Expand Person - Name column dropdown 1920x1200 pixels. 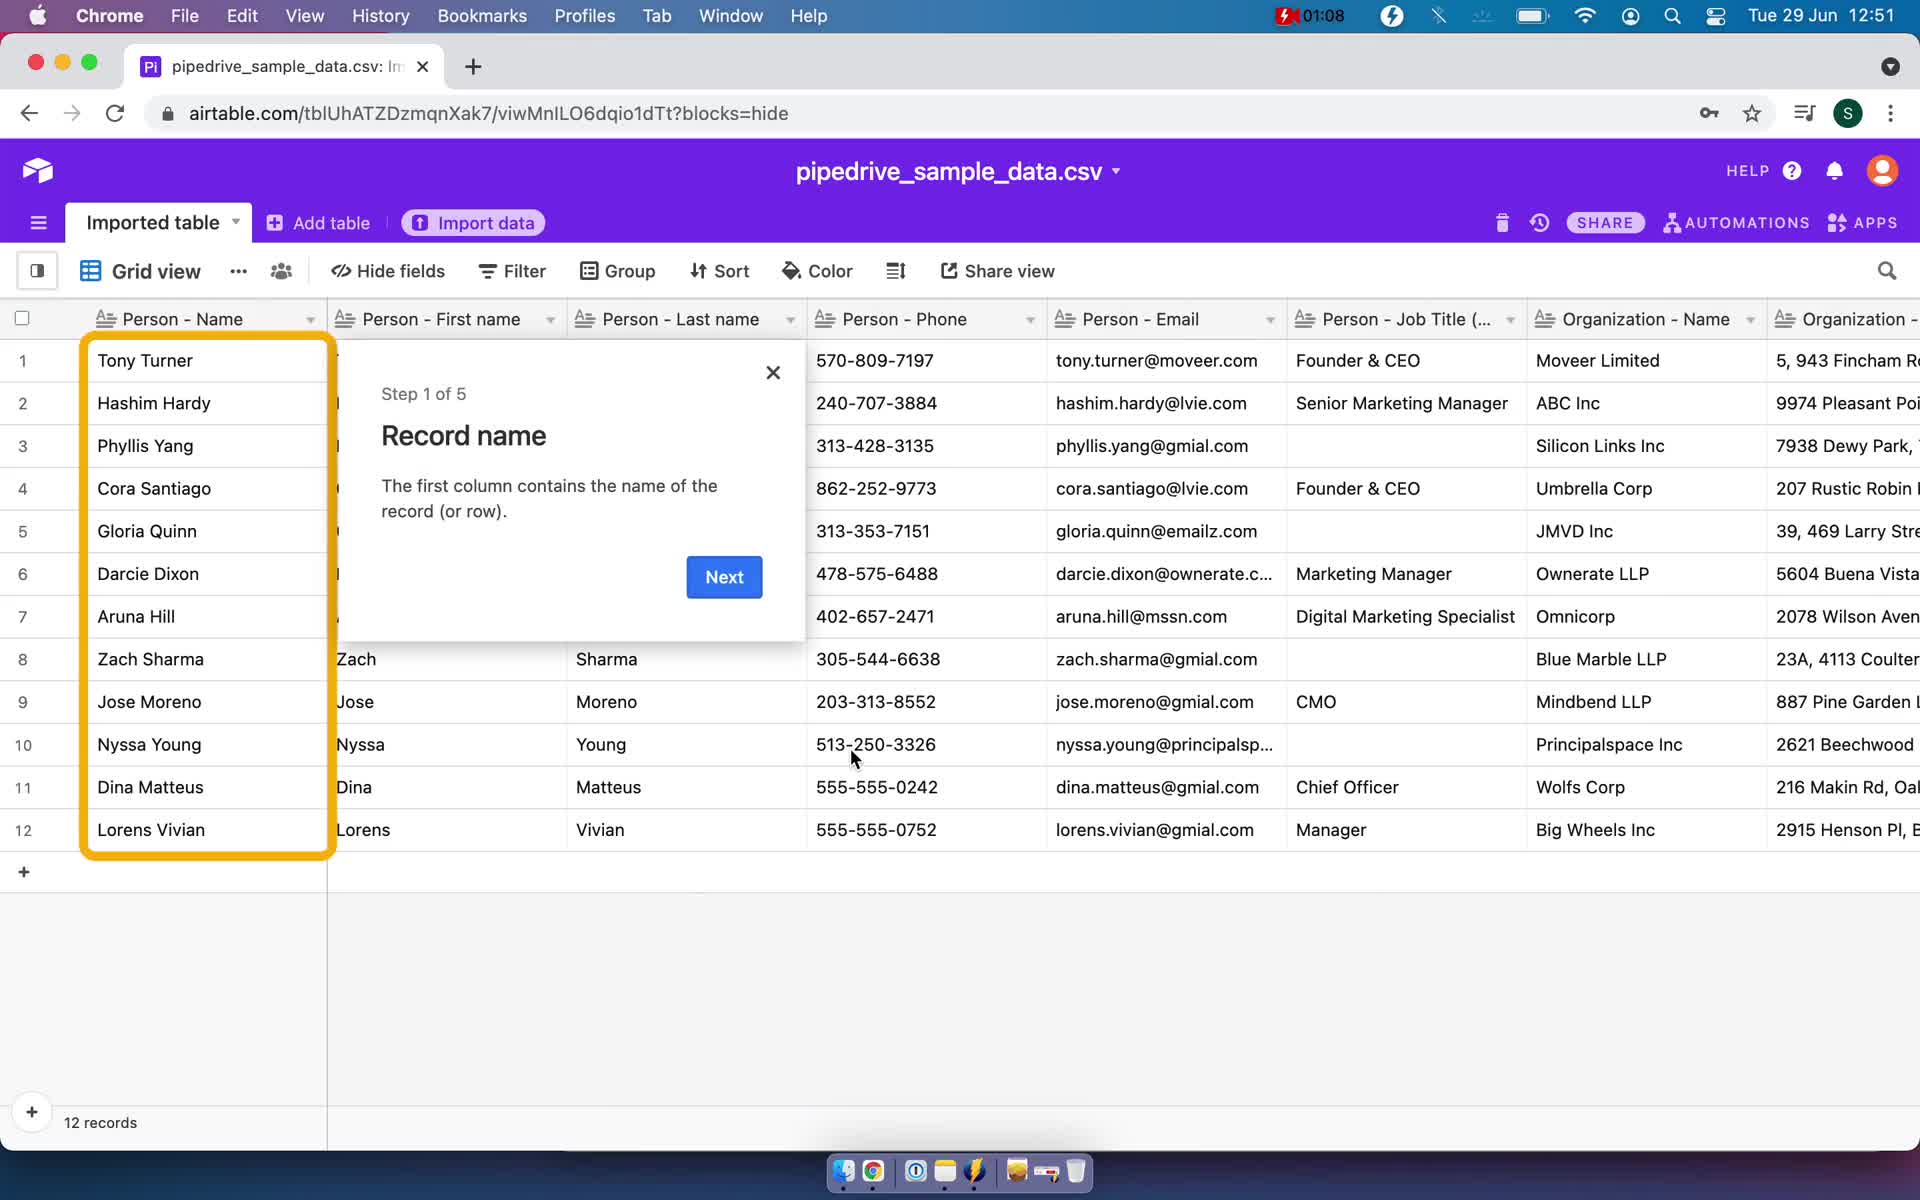pyautogui.click(x=311, y=319)
